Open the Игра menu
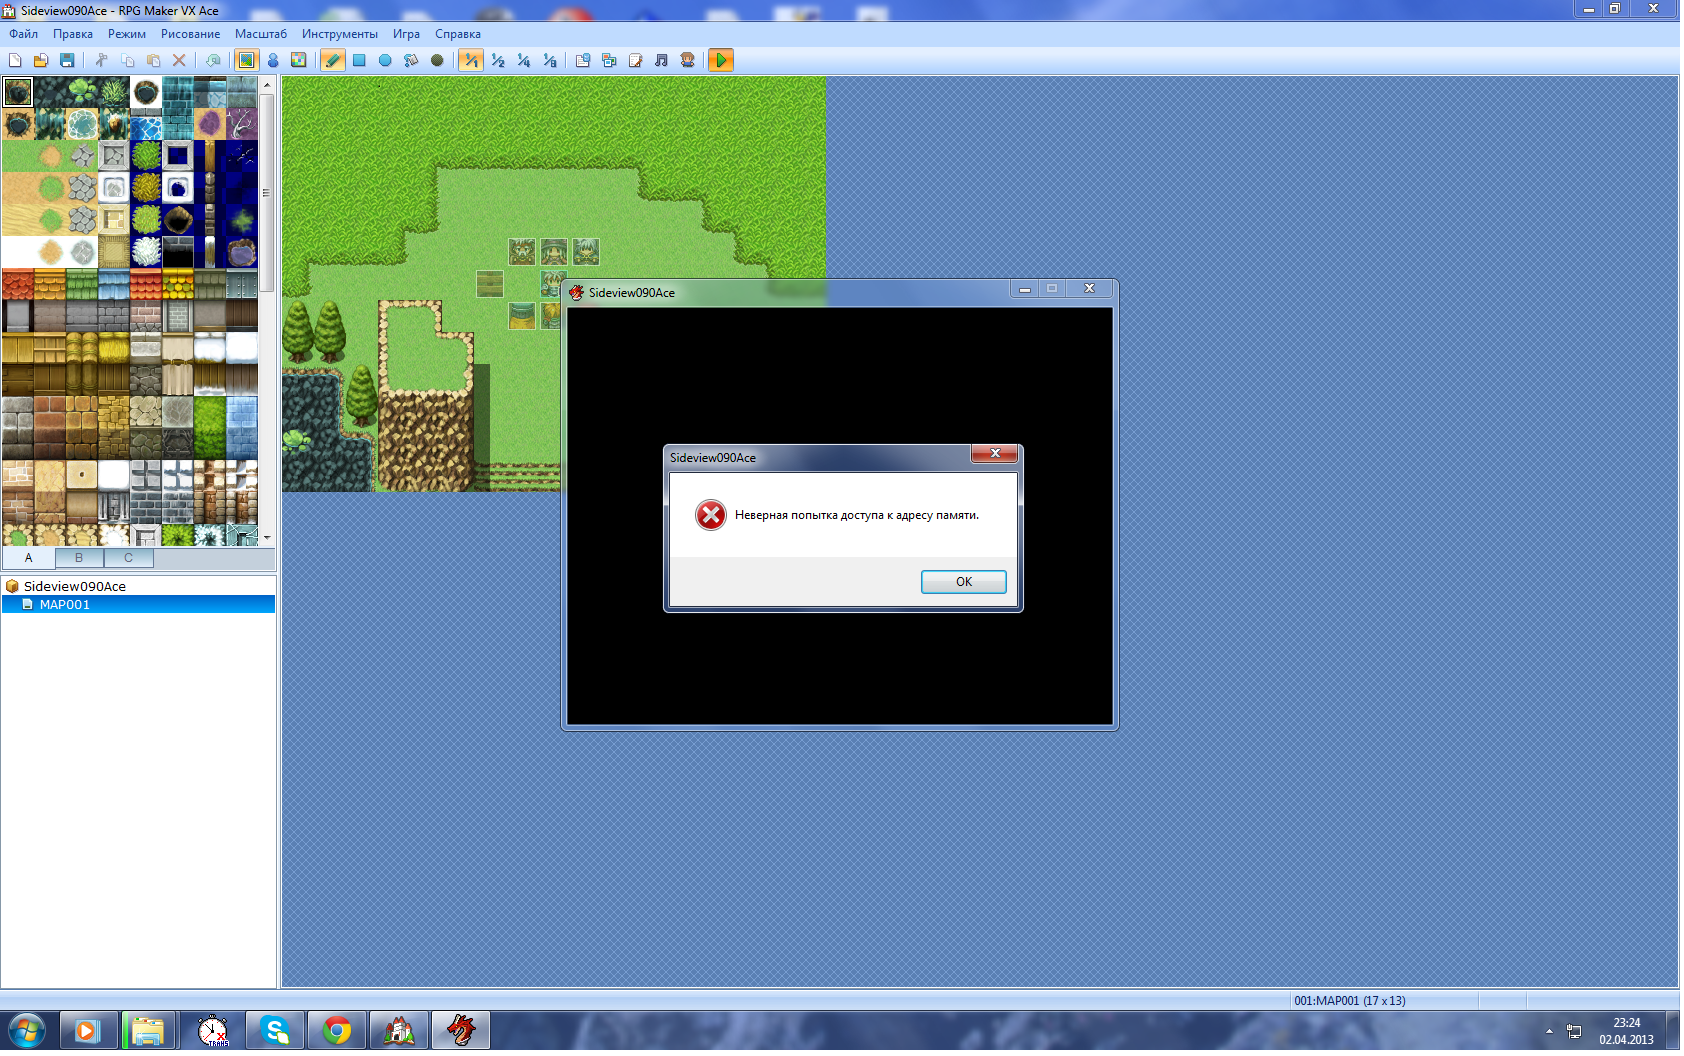Image resolution: width=1684 pixels, height=1056 pixels. point(406,34)
